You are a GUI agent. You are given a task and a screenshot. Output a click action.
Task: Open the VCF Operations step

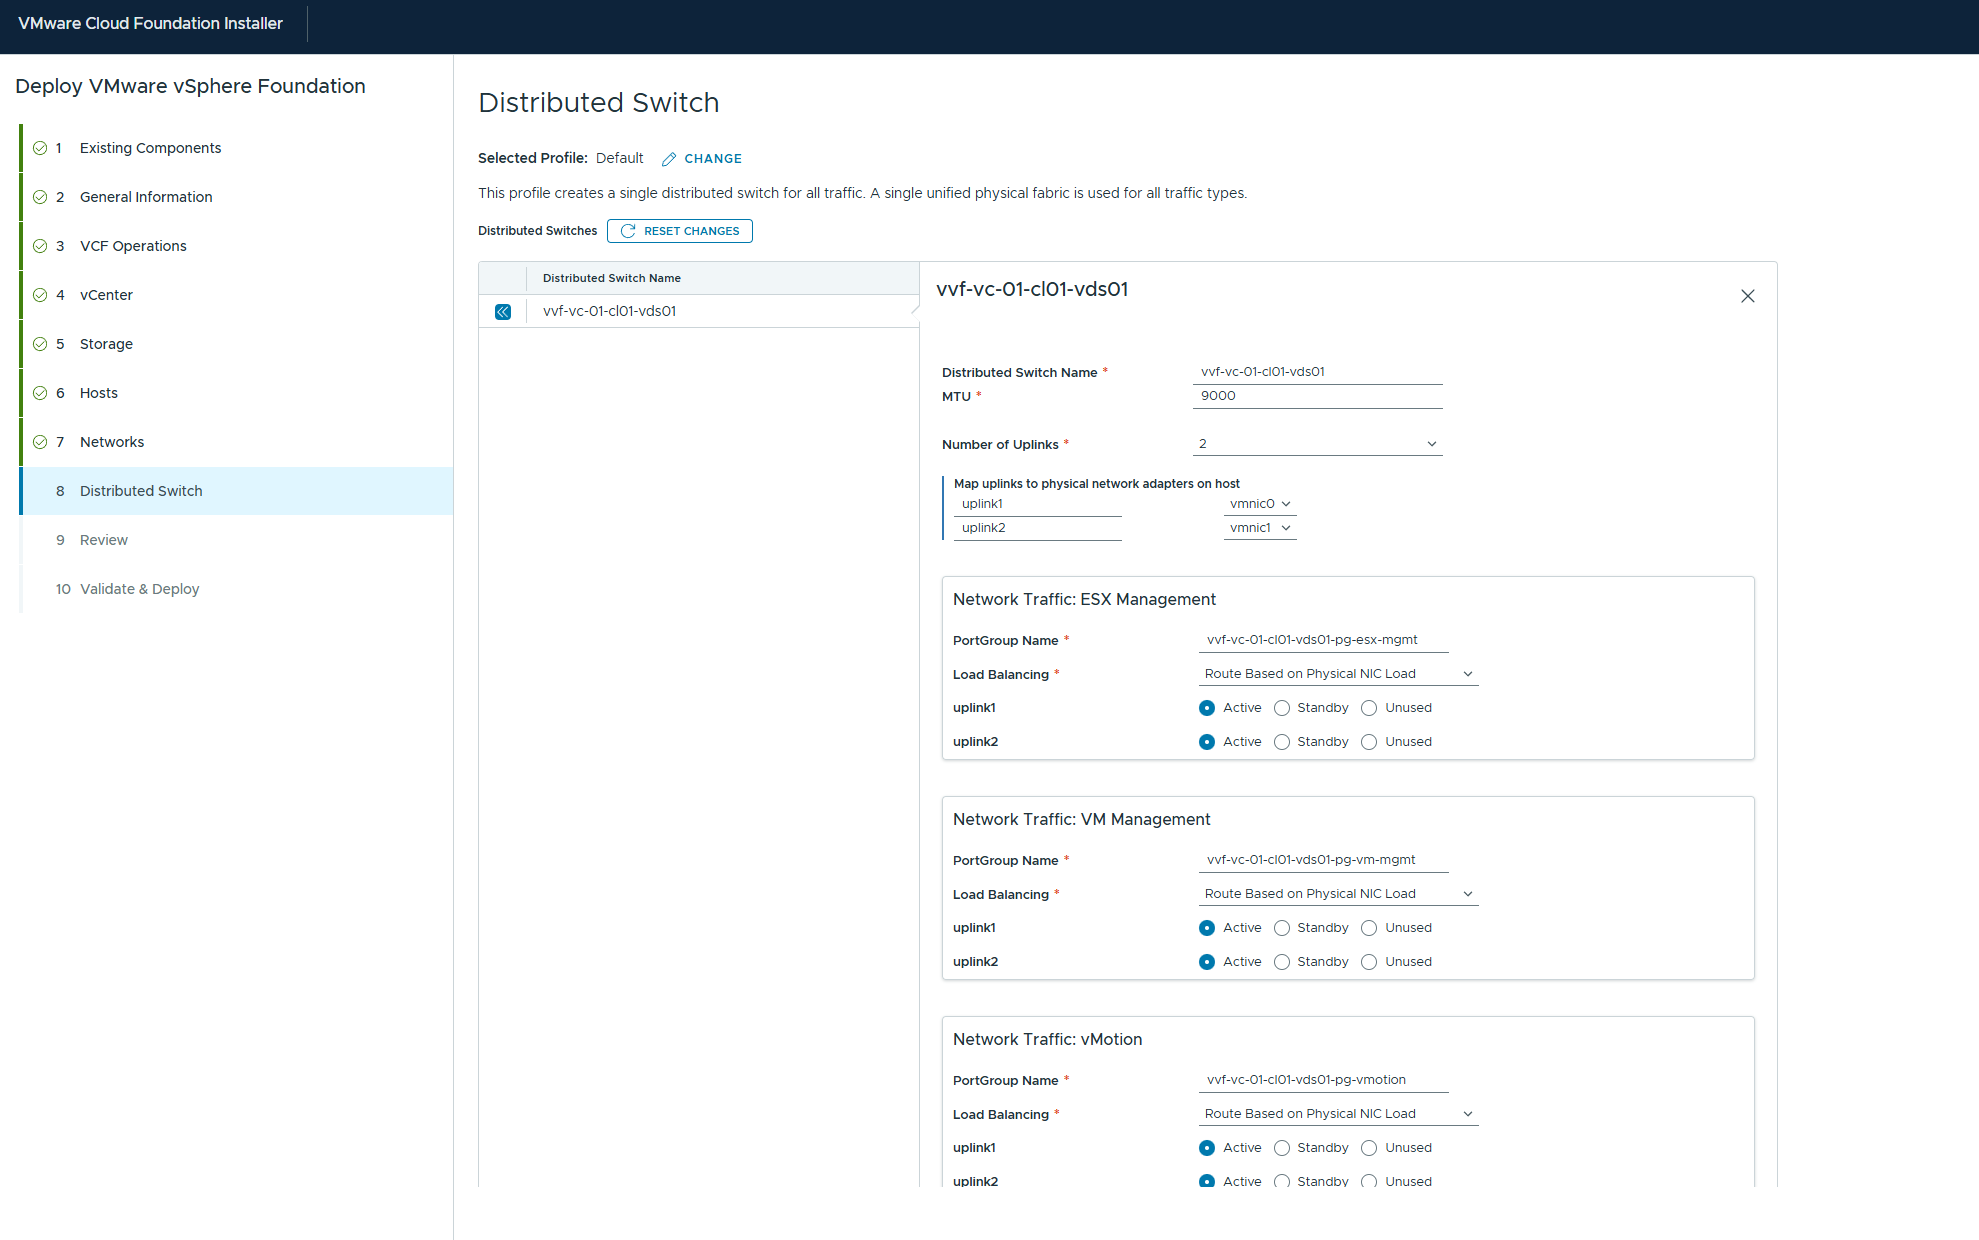(133, 246)
